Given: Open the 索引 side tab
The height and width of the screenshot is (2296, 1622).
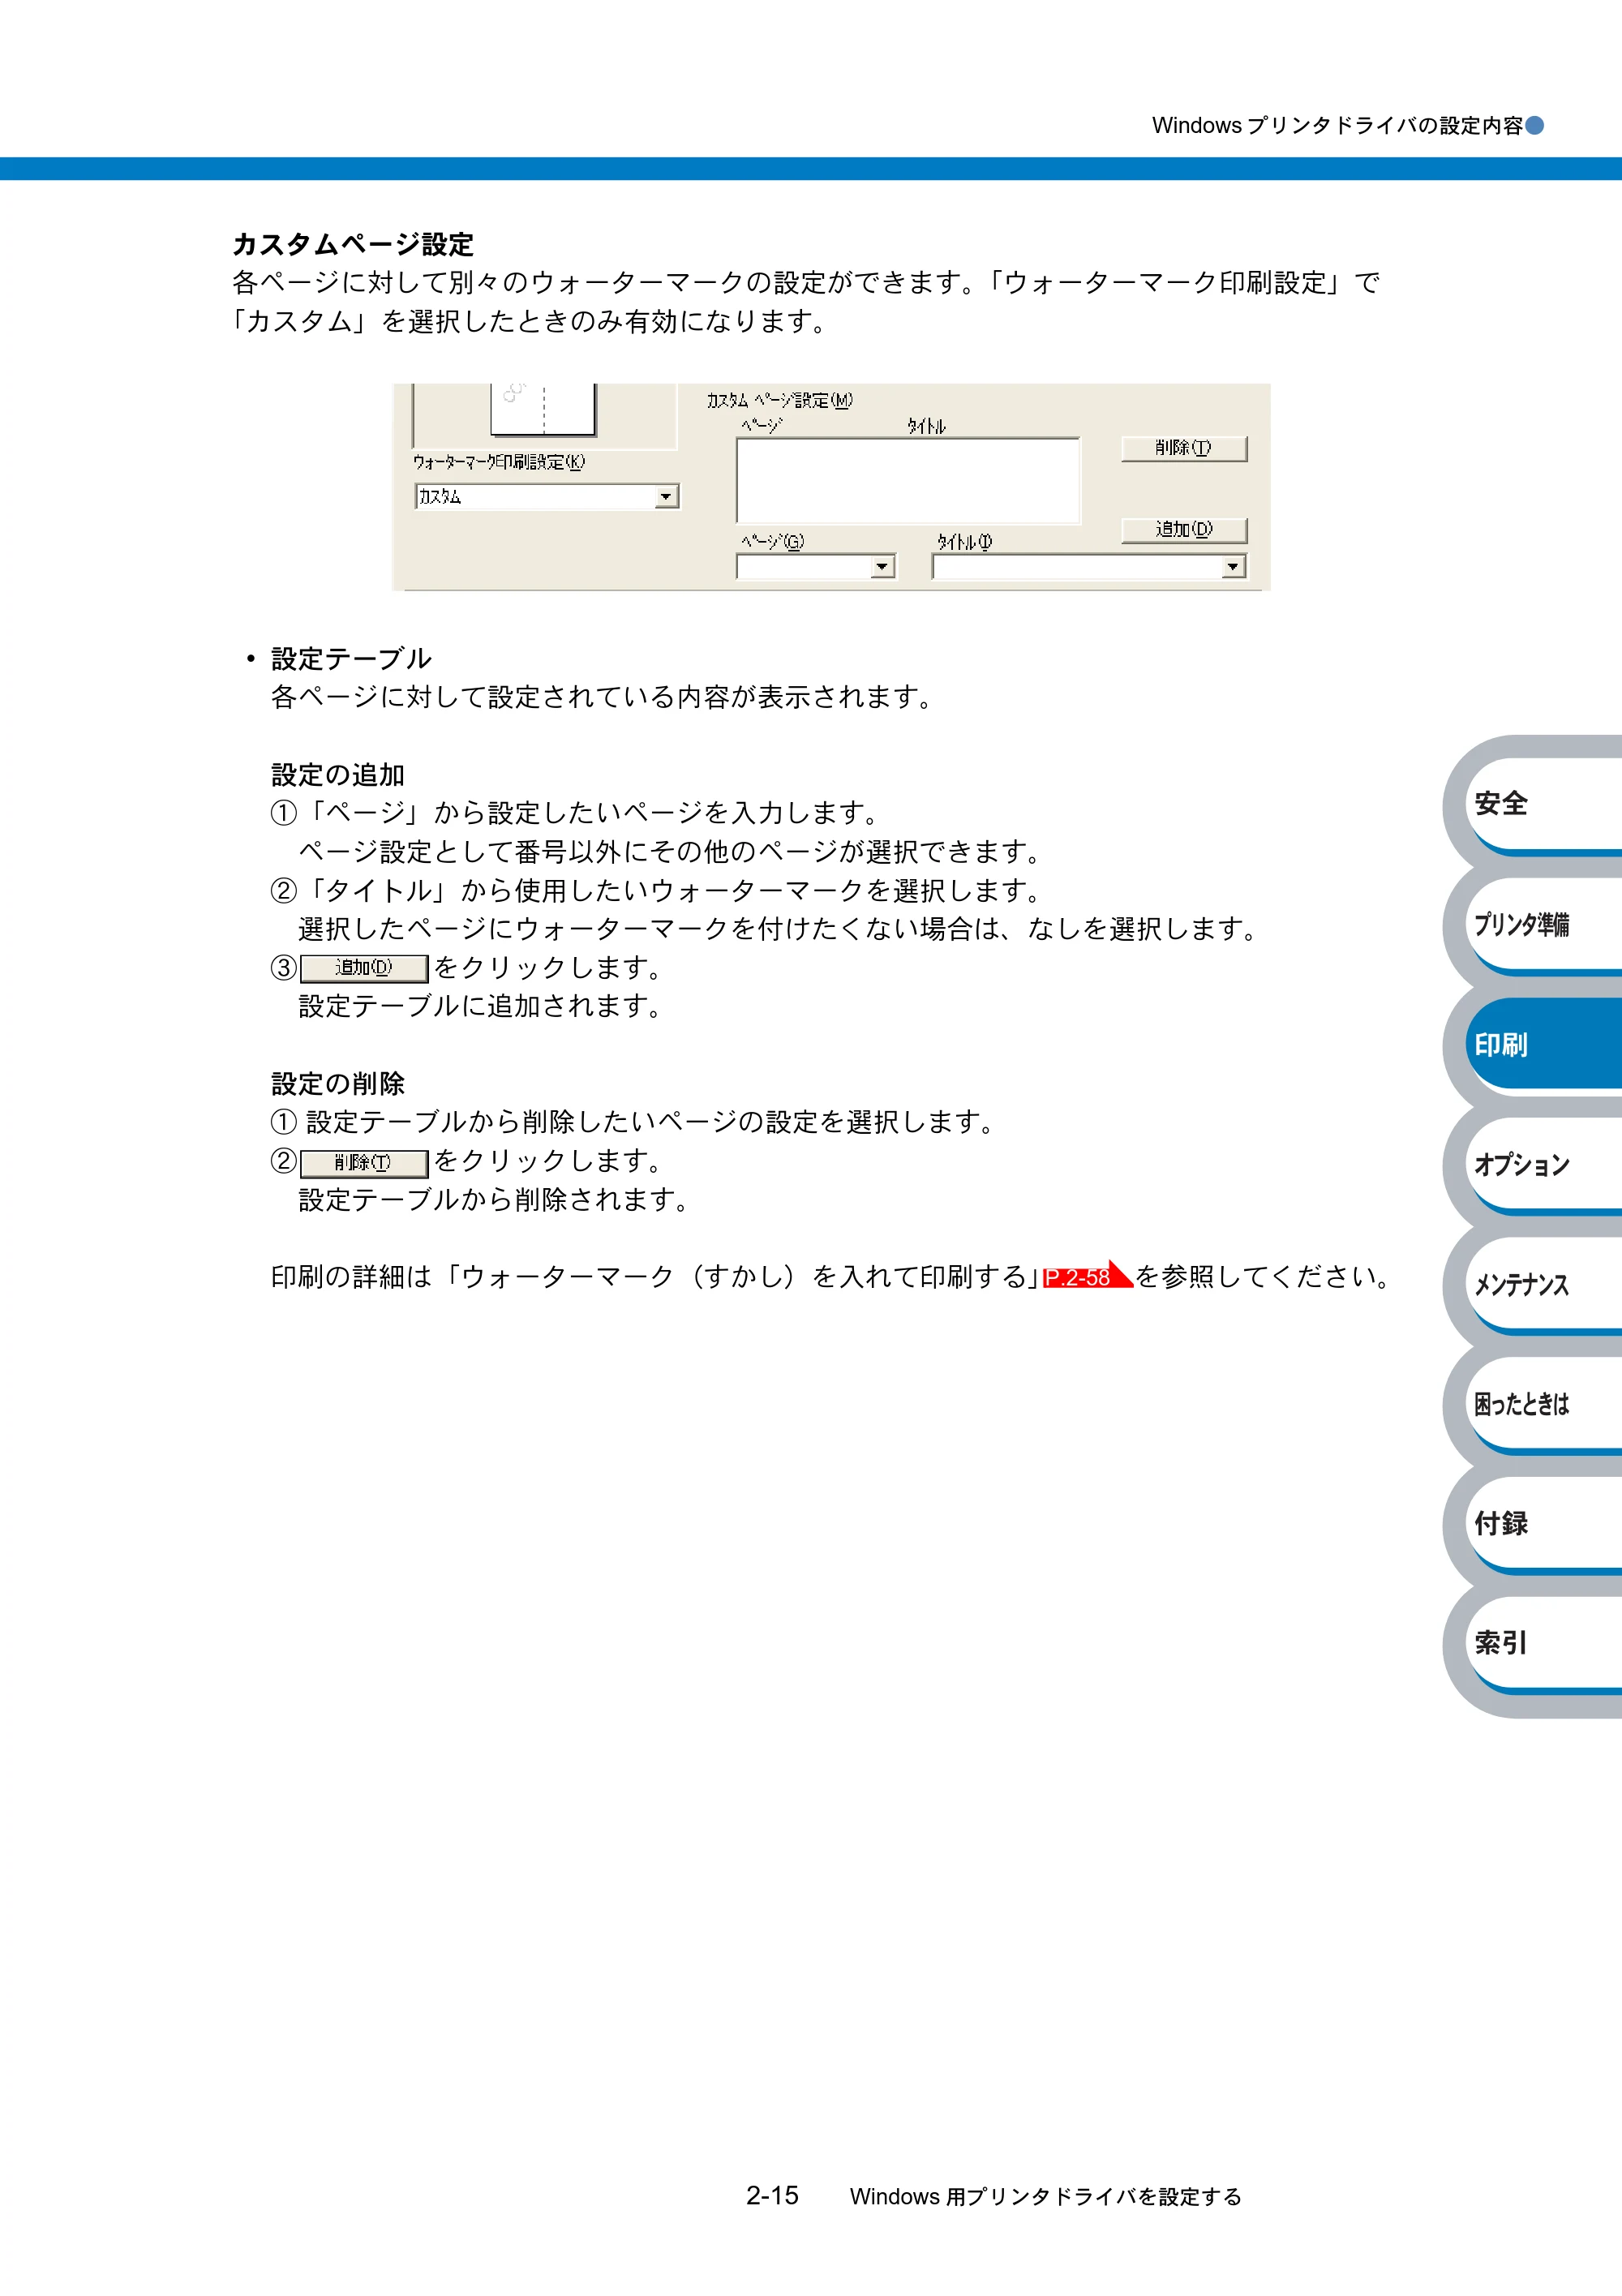Looking at the screenshot, I should point(1545,1643).
